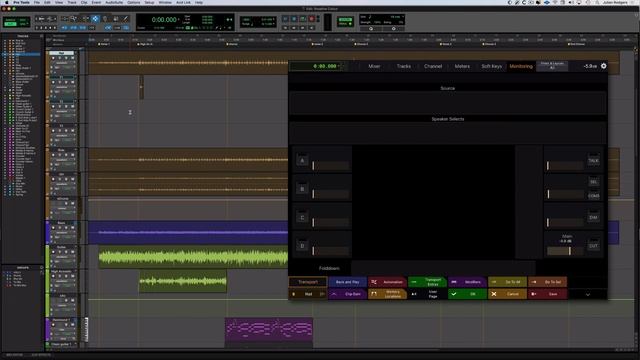Click the main counter time display
This screenshot has width=640, height=360.
coord(164,19)
